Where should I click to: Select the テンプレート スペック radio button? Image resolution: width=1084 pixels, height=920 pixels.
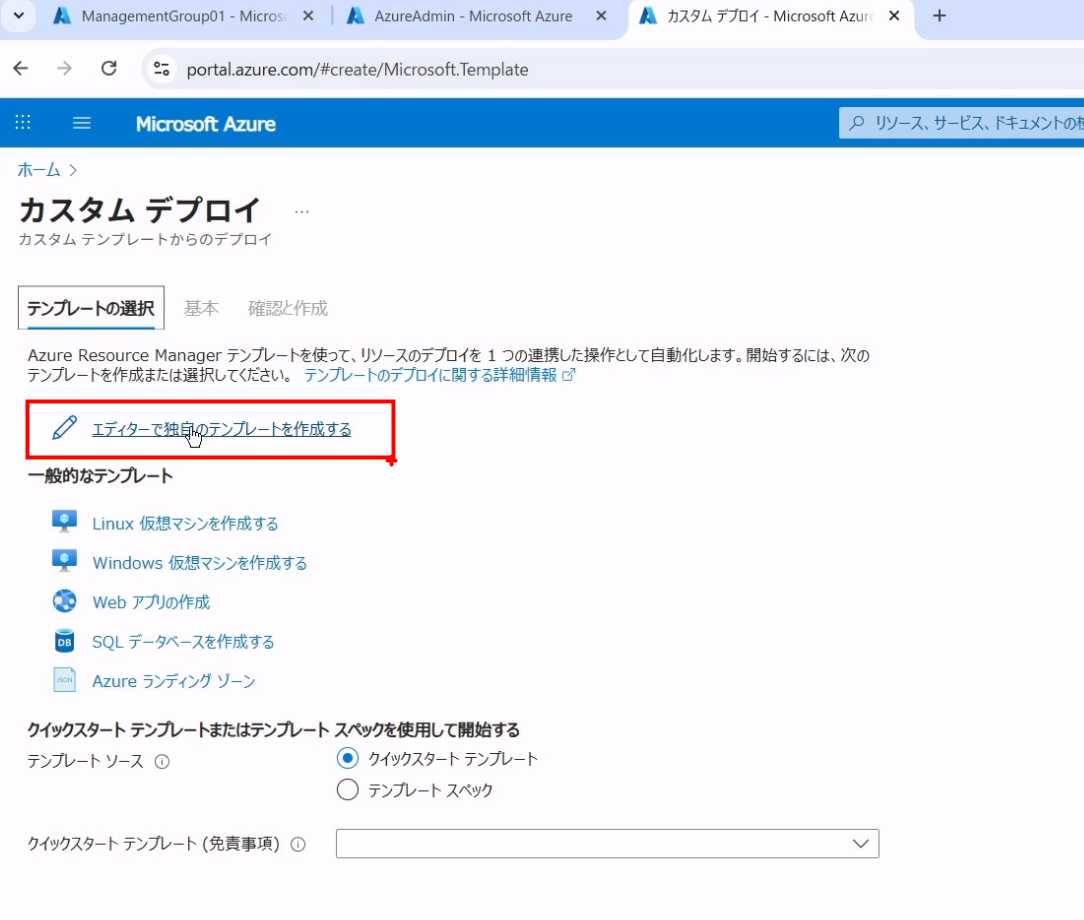click(x=347, y=790)
